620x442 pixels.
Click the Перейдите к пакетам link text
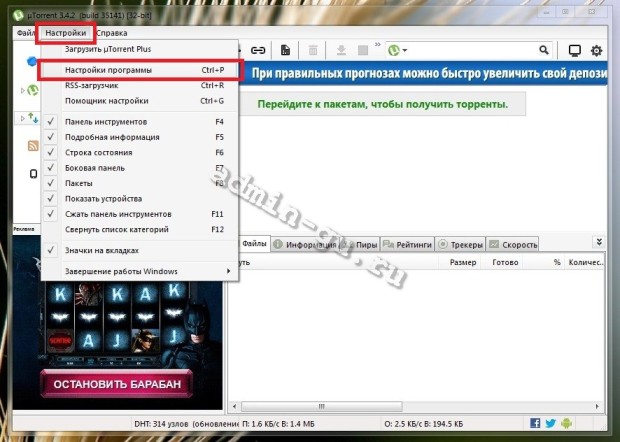[382, 104]
